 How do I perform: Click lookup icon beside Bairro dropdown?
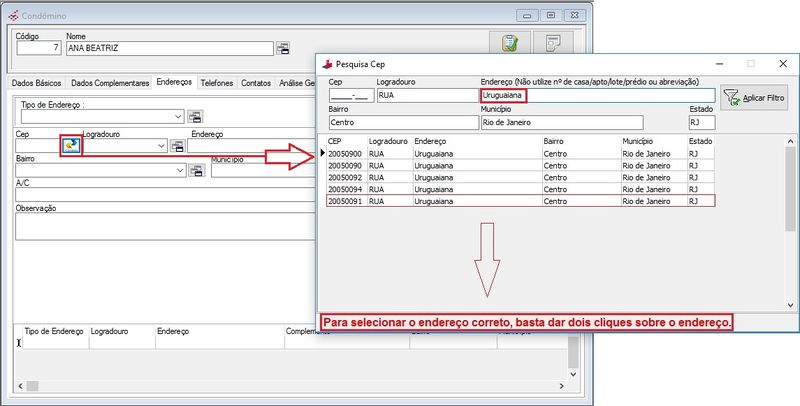[x=197, y=171]
